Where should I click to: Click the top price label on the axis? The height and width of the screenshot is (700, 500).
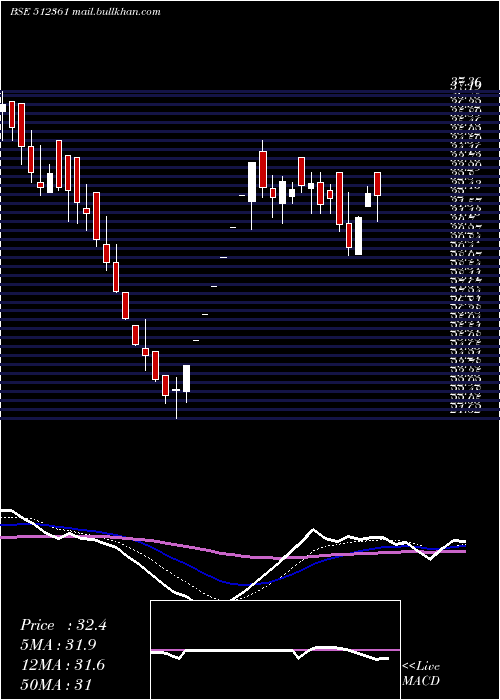coord(466,83)
